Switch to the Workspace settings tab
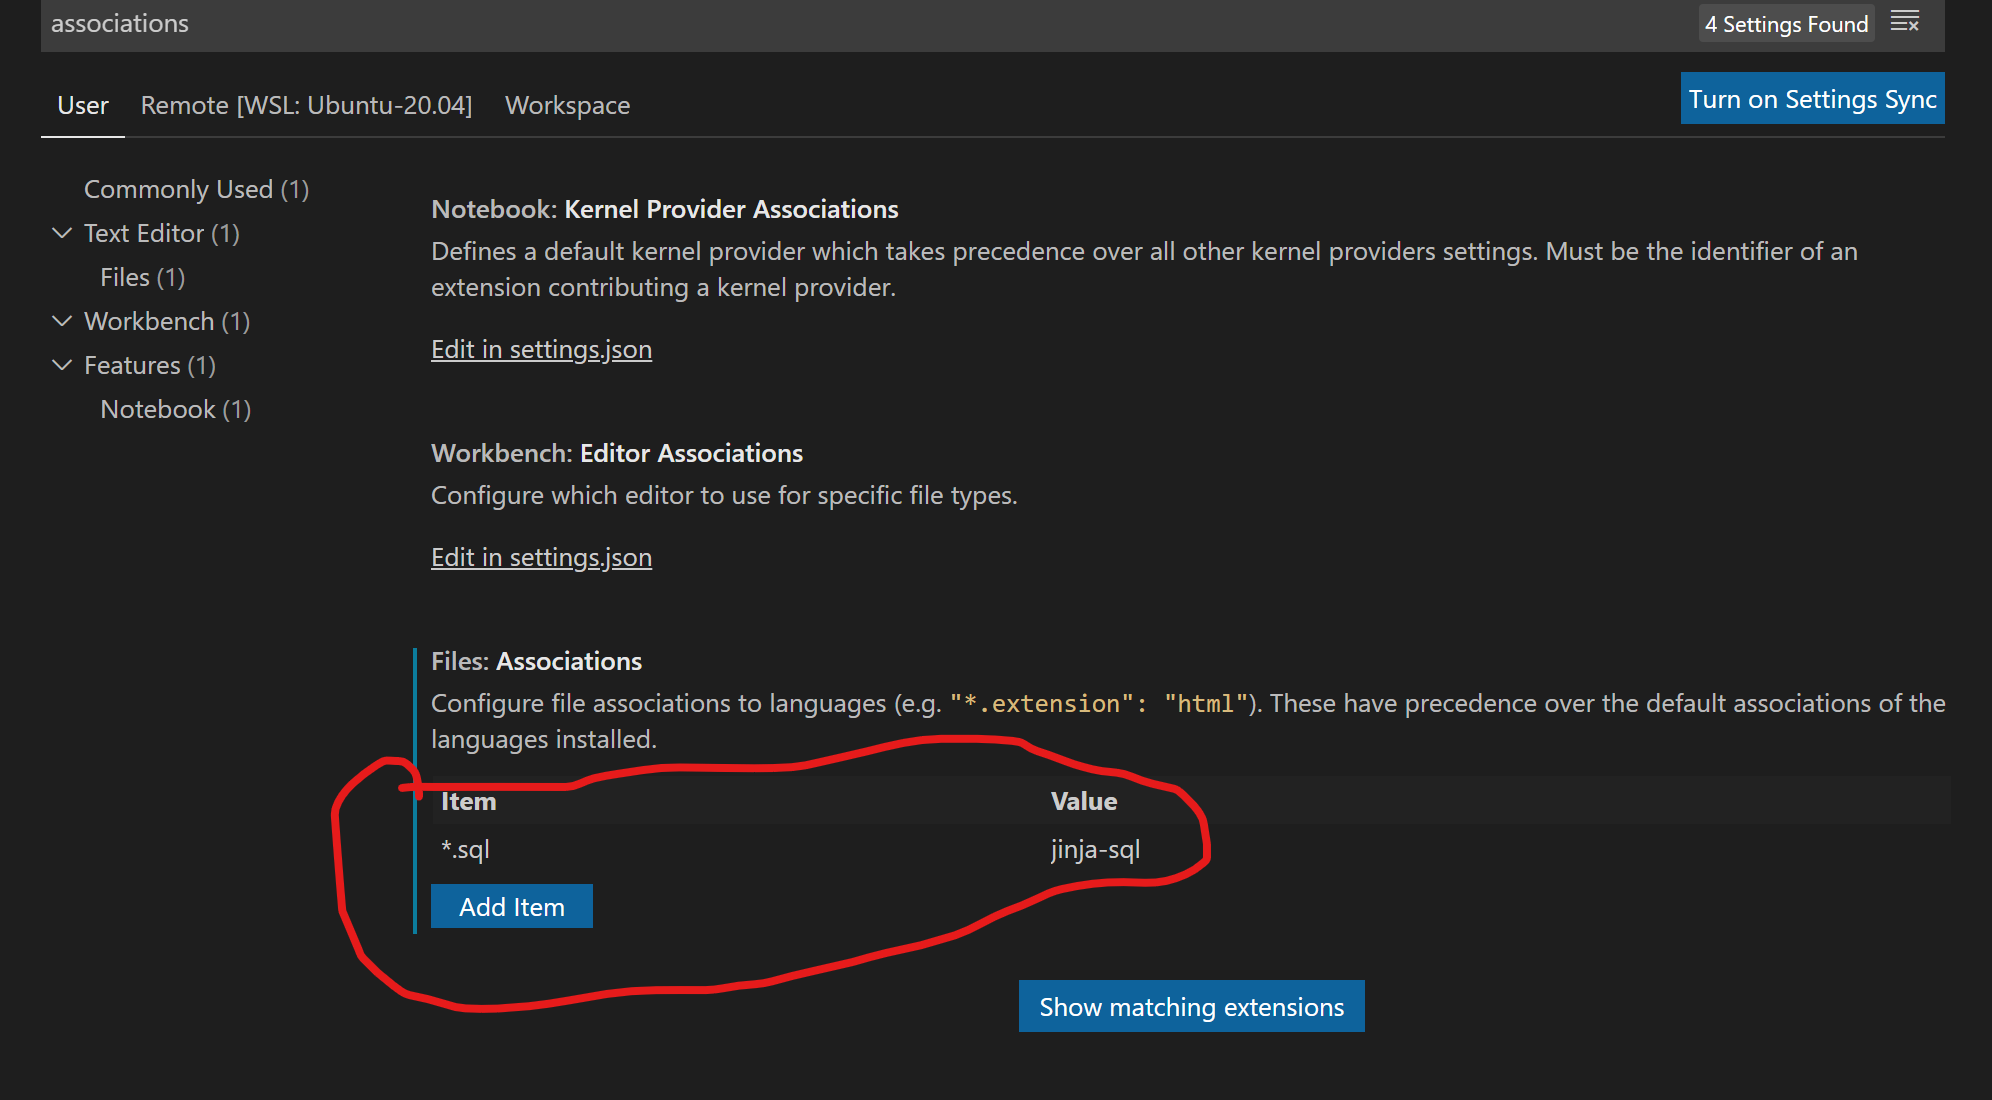This screenshot has width=1992, height=1100. pos(567,105)
